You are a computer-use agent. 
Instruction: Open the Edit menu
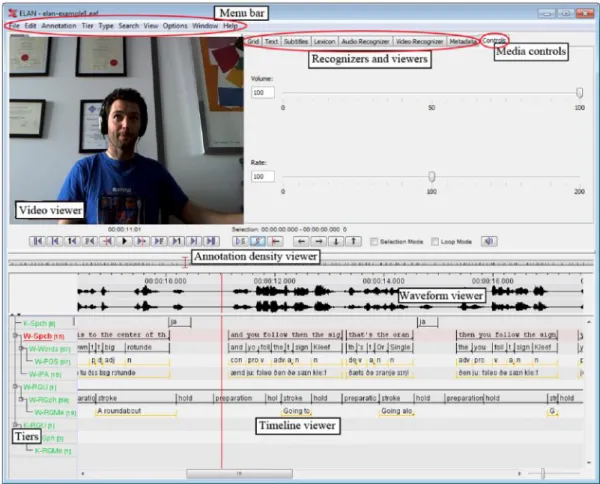tap(30, 26)
